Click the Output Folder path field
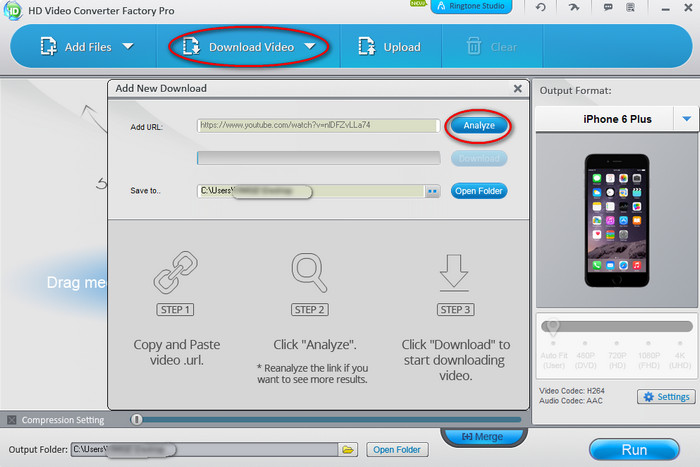 (x=204, y=450)
